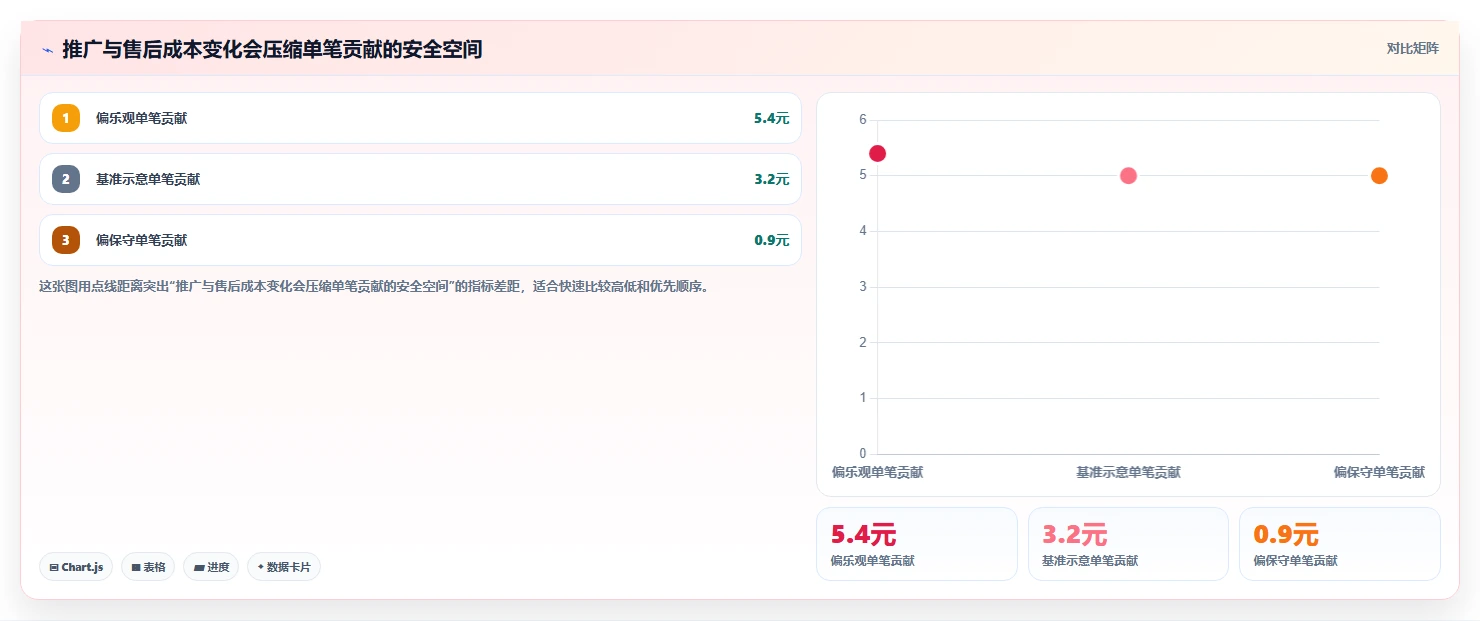Screen dimensions: 1480x621
Task: Click the 数据卡片 tag
Action: pos(284,567)
